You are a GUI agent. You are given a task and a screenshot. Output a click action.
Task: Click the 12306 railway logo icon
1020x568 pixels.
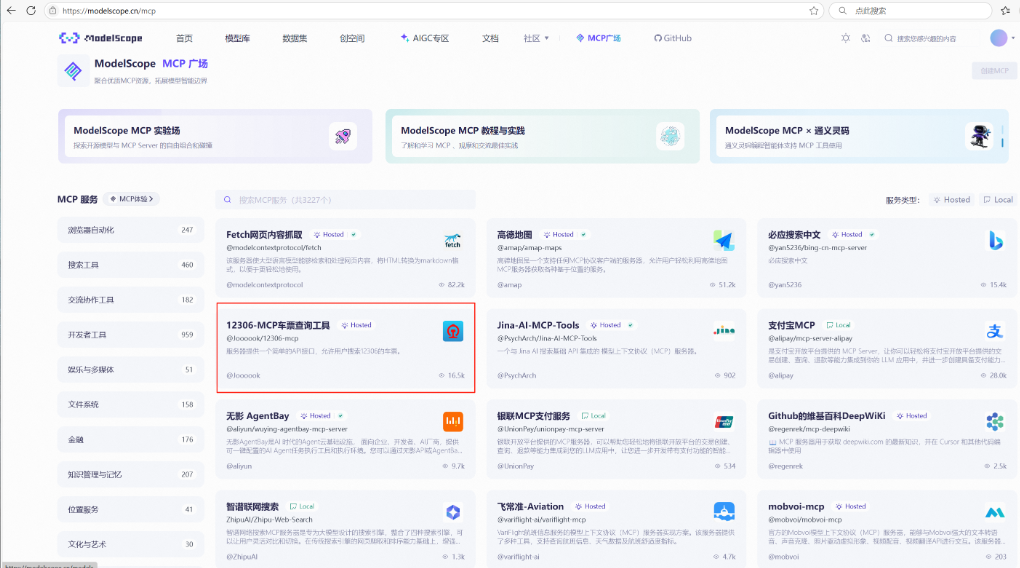click(x=453, y=331)
